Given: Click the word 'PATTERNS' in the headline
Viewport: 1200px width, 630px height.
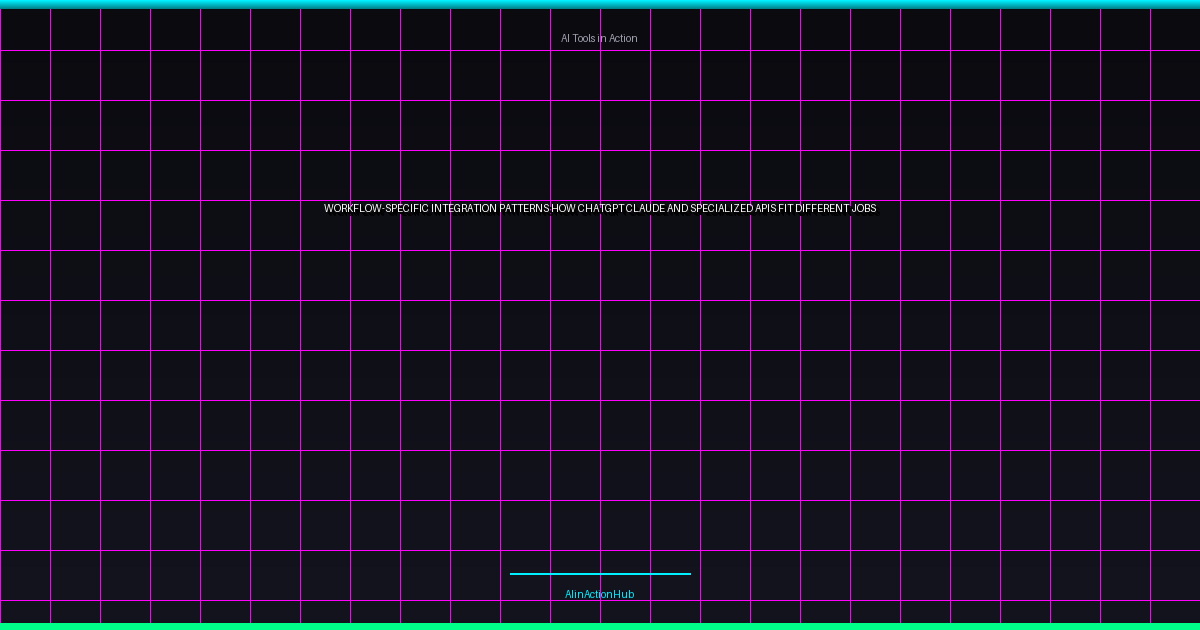Looking at the screenshot, I should (524, 209).
